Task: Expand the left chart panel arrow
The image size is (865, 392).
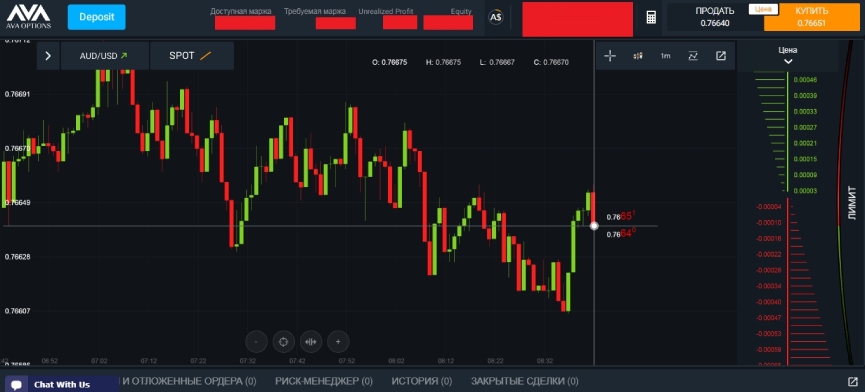Action: coord(48,56)
